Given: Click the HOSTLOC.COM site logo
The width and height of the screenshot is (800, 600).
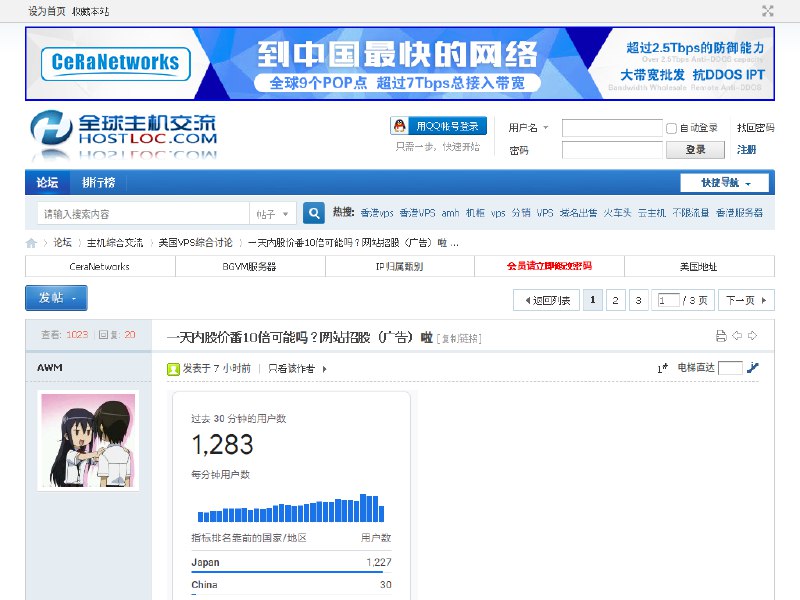Looking at the screenshot, I should tap(125, 133).
